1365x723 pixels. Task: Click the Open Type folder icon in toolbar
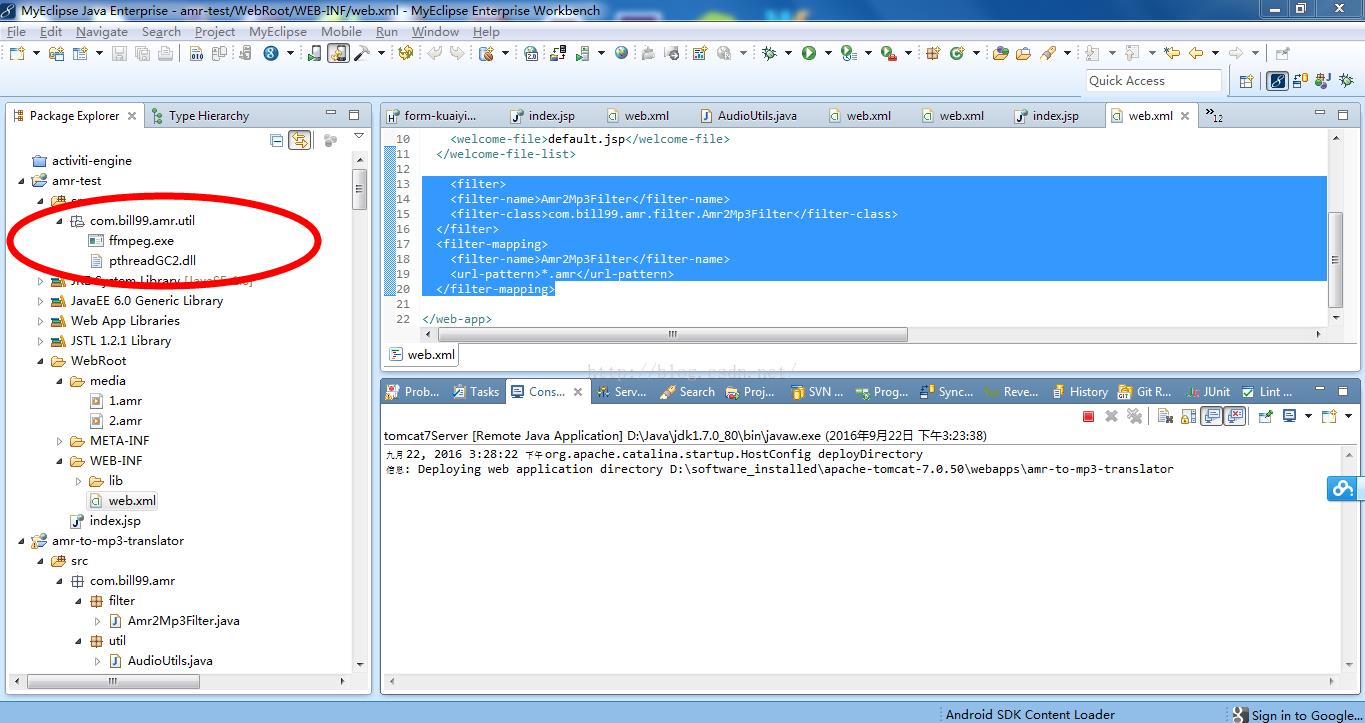point(1001,53)
